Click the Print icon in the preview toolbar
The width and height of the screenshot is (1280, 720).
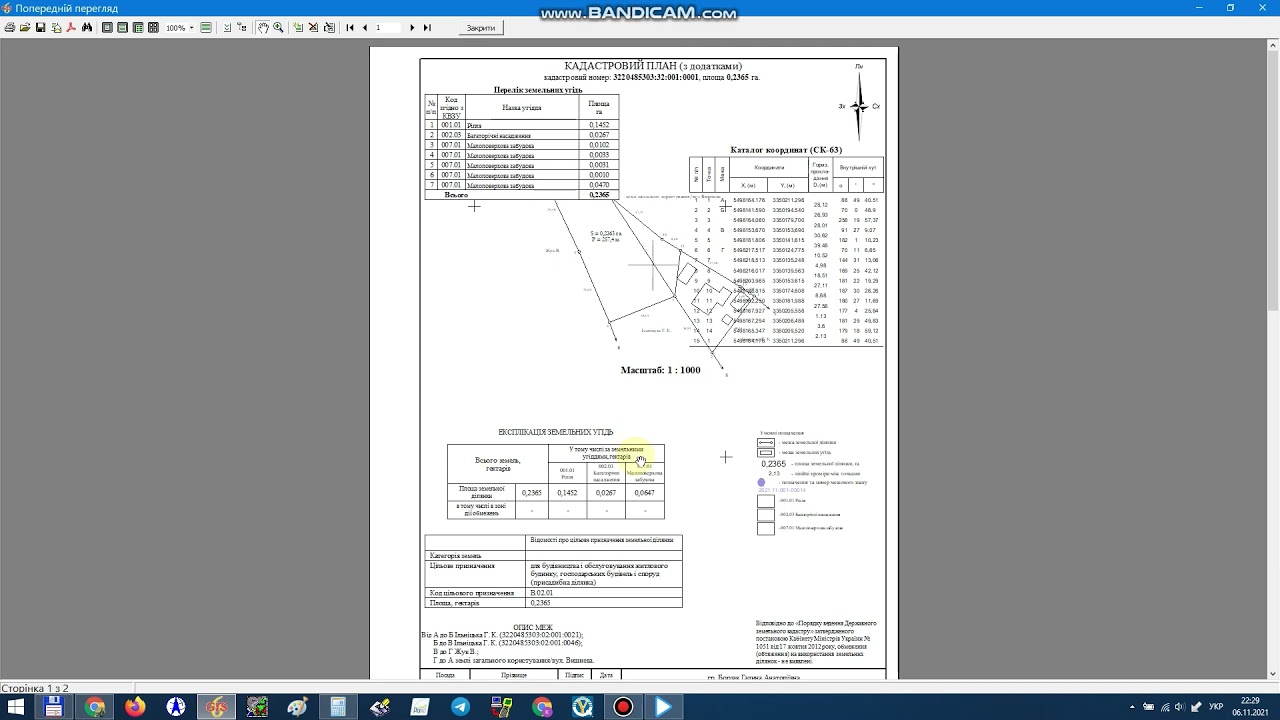(x=9, y=28)
